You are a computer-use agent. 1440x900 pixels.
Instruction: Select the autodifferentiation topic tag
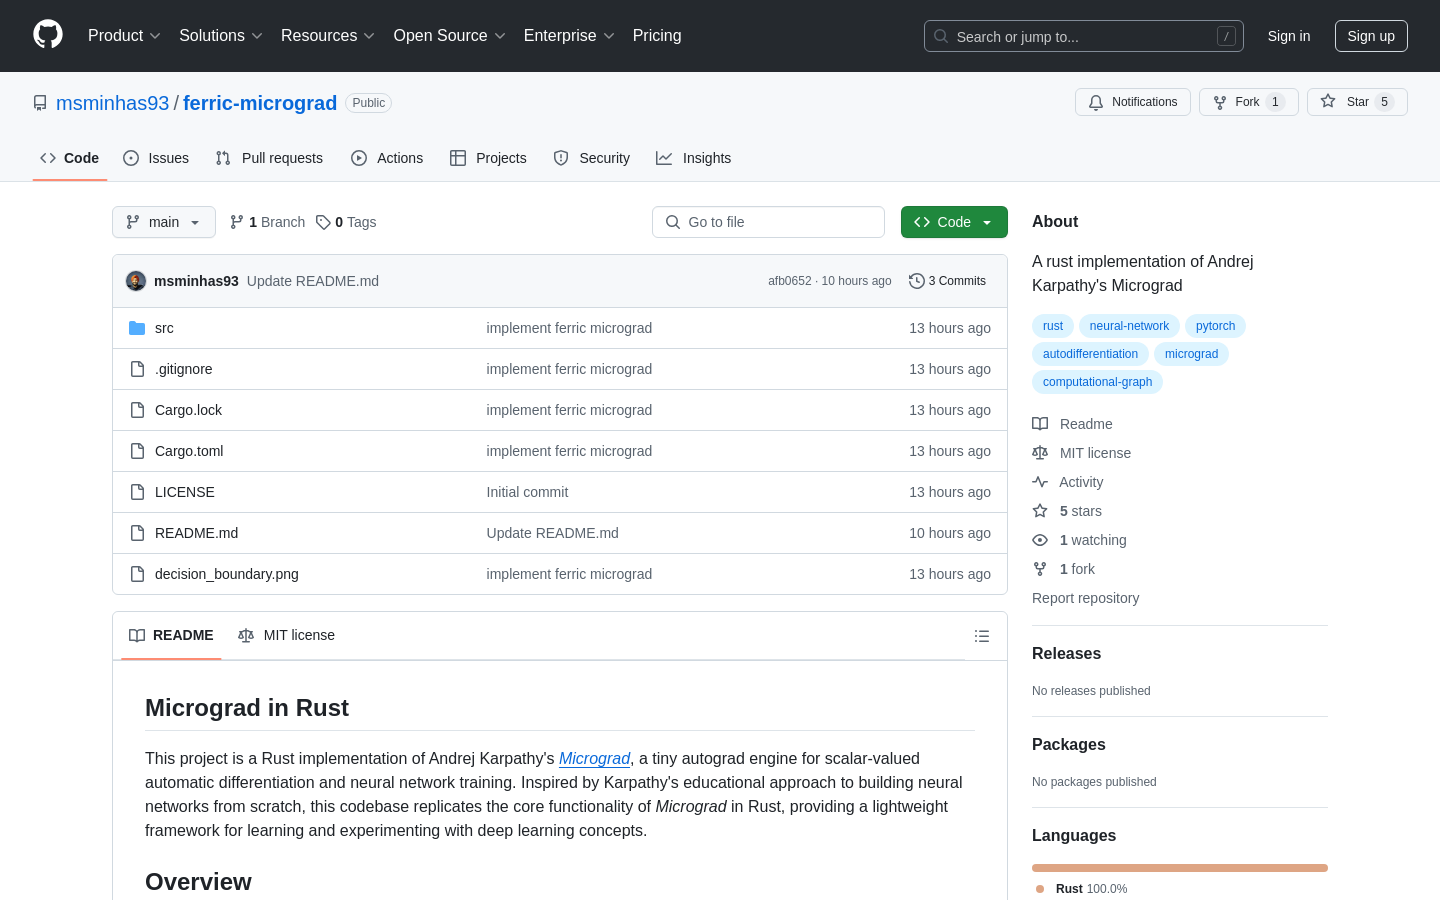[1090, 354]
